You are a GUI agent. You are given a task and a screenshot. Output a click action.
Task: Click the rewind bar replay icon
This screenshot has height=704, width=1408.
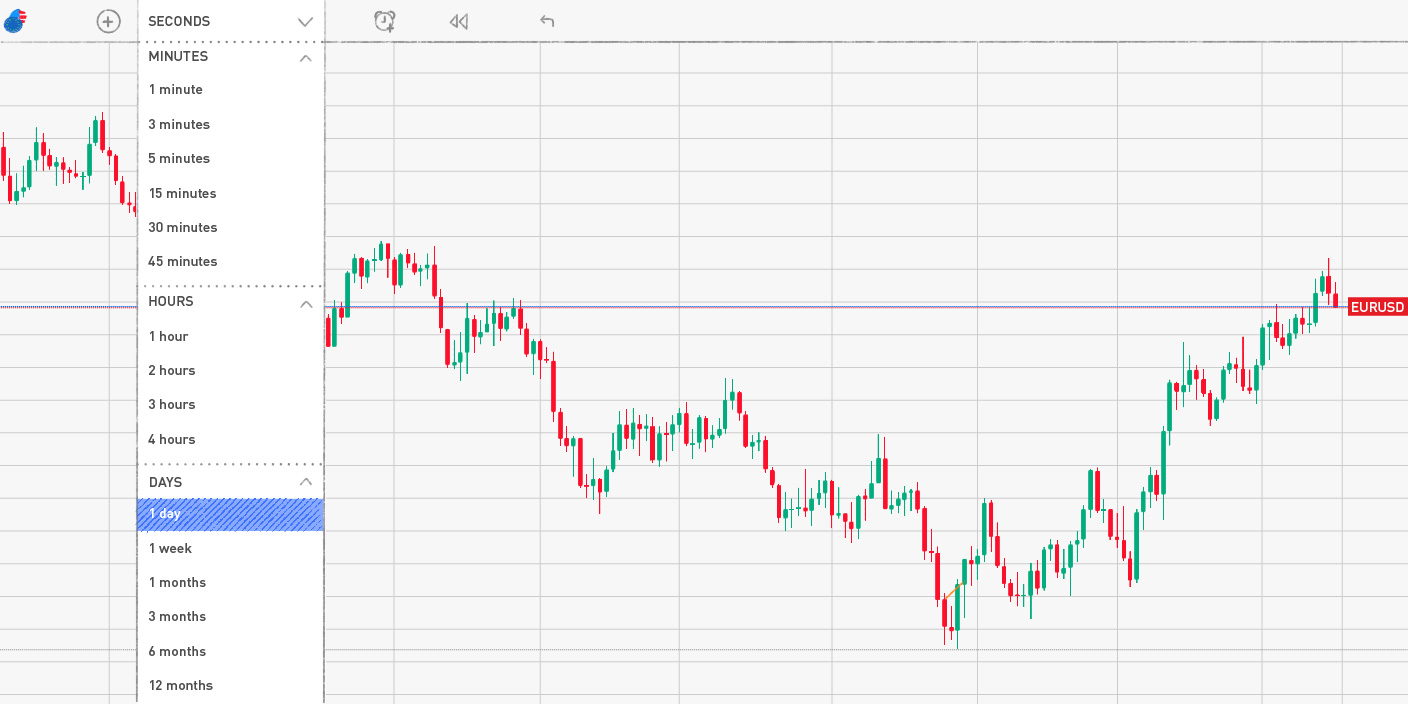459,20
